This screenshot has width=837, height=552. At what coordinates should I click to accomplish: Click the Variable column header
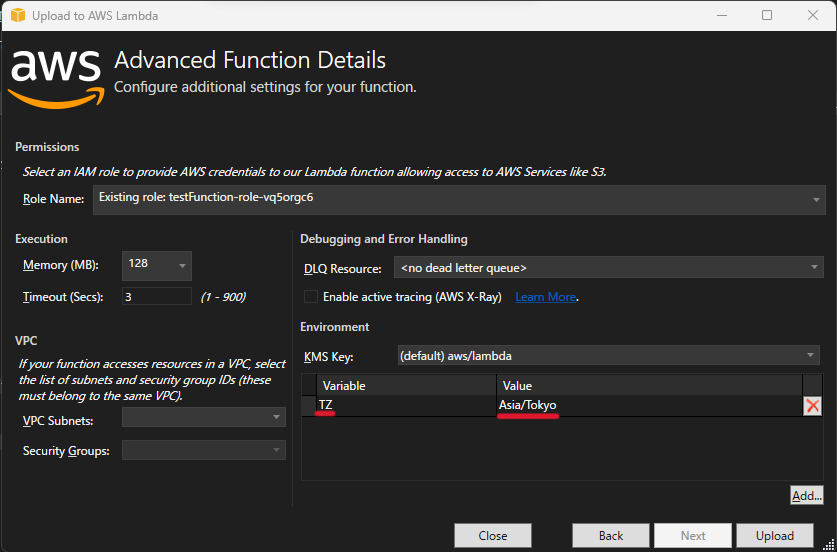tap(406, 385)
